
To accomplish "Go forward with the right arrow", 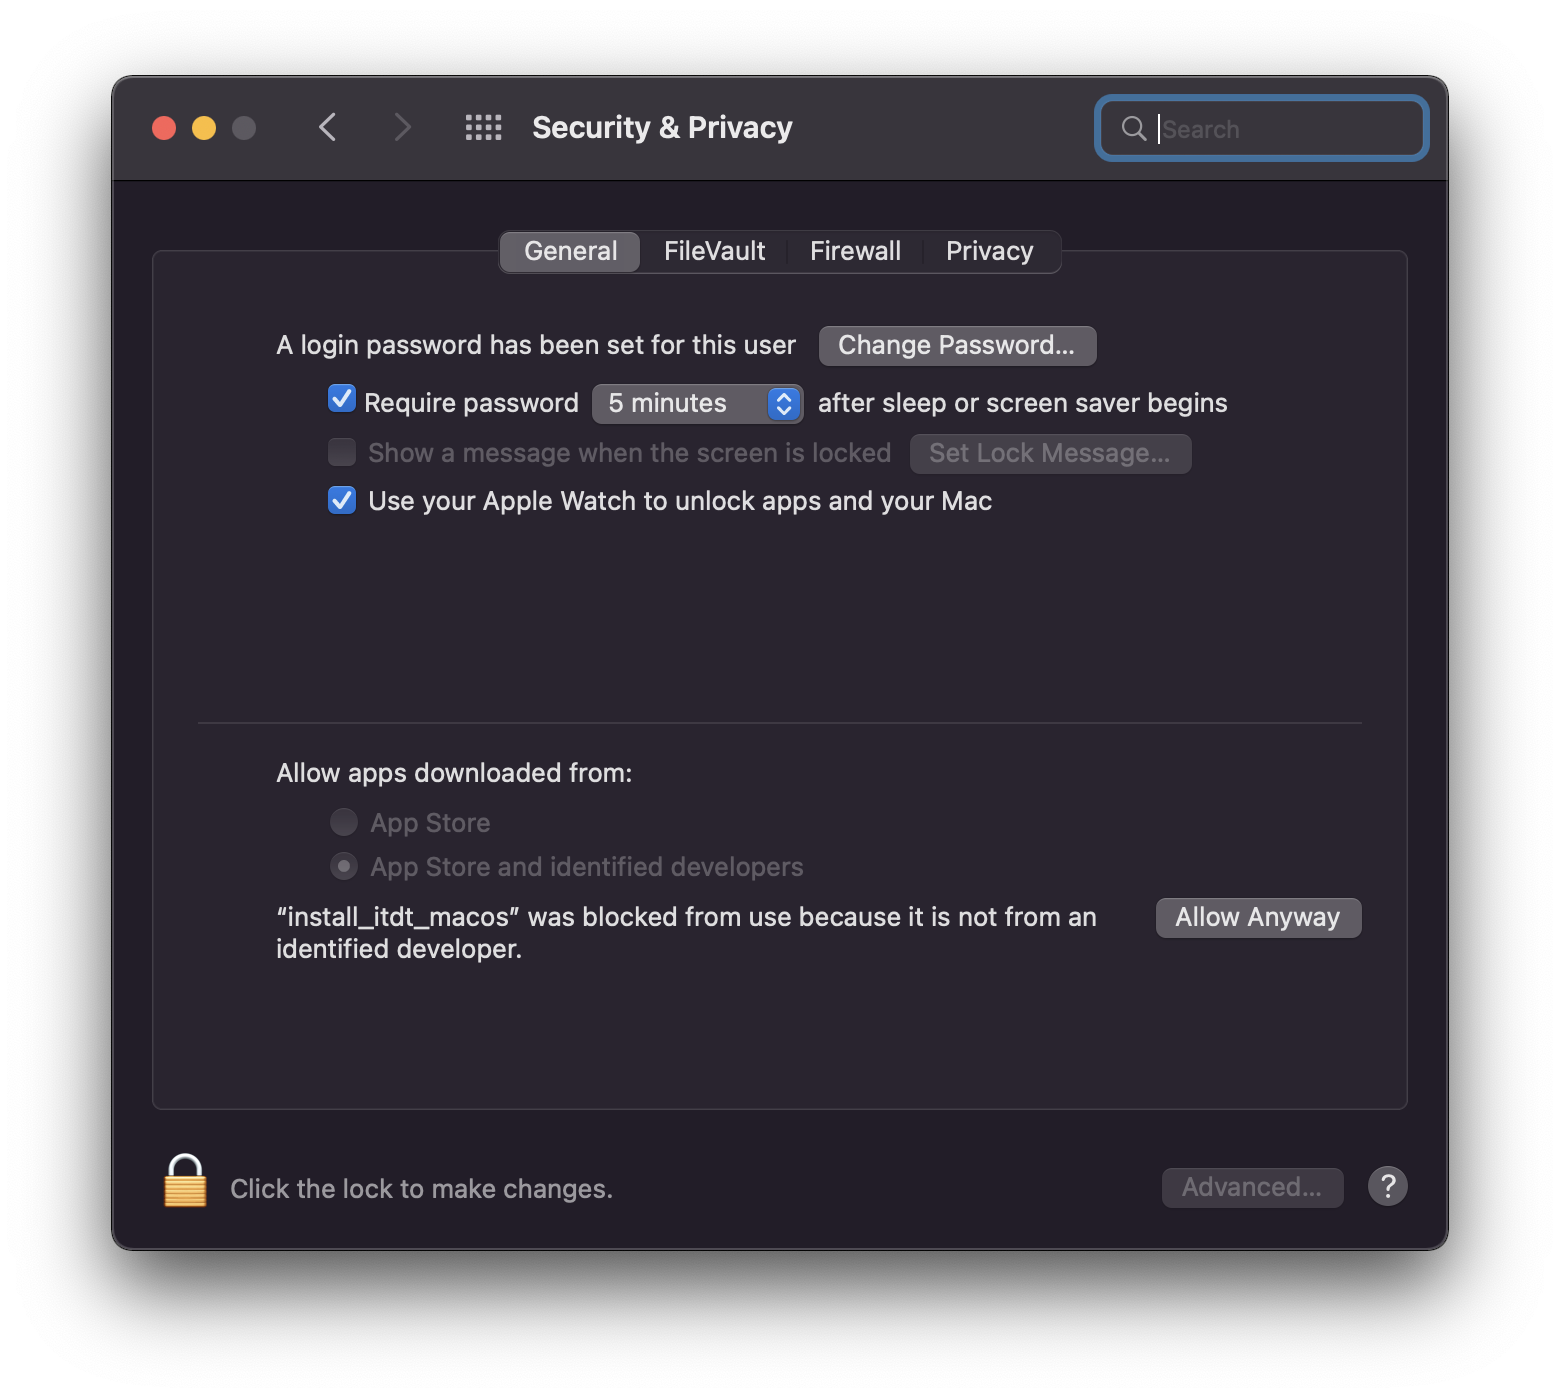I will click(402, 128).
